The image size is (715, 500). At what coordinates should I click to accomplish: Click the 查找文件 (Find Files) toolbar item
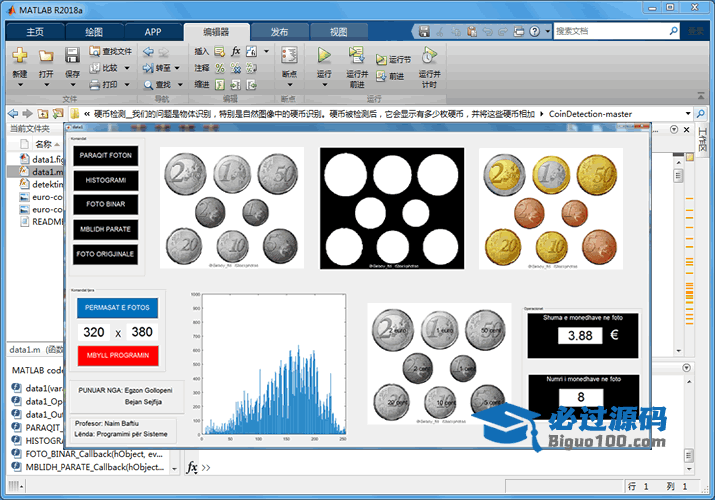point(110,51)
